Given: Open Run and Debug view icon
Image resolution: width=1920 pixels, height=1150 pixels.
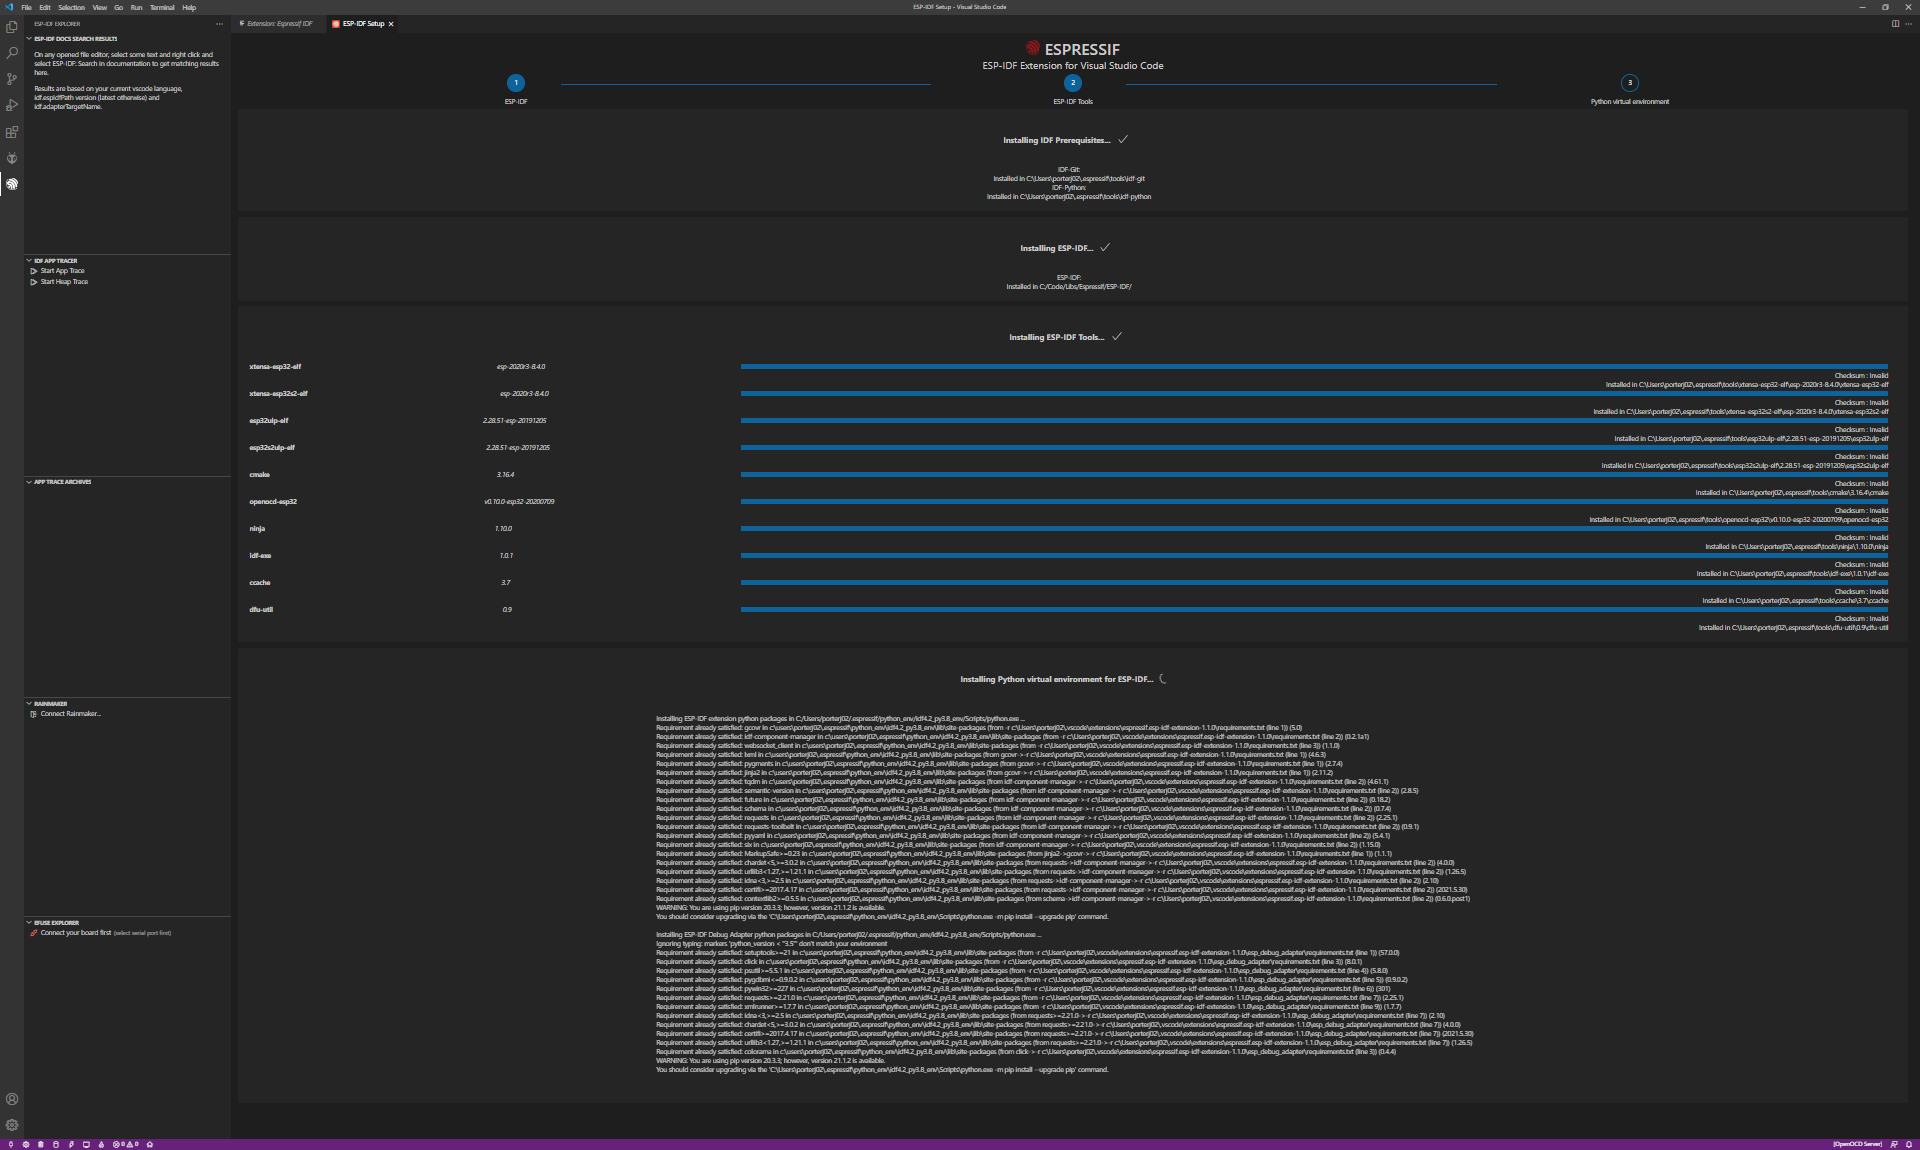Looking at the screenshot, I should [12, 105].
